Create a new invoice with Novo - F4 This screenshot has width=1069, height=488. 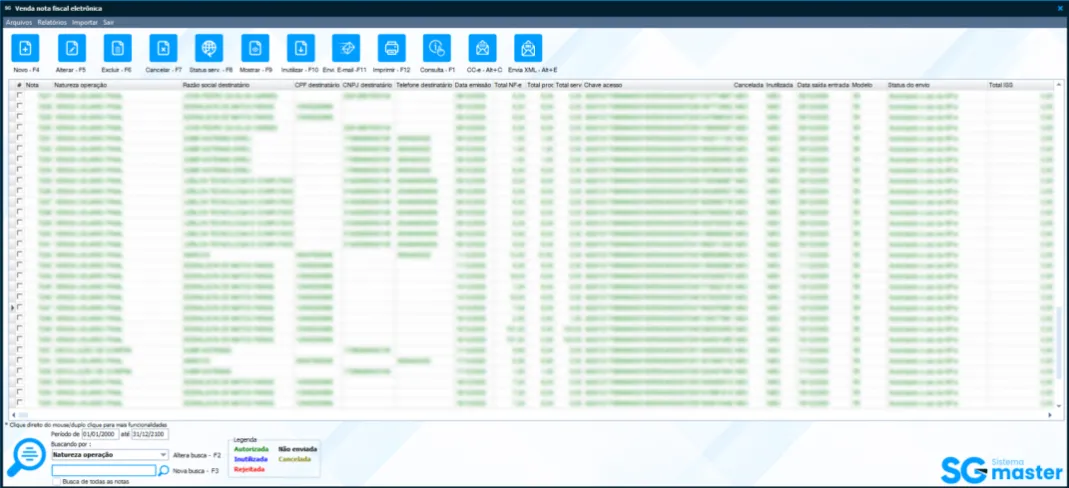click(x=26, y=48)
